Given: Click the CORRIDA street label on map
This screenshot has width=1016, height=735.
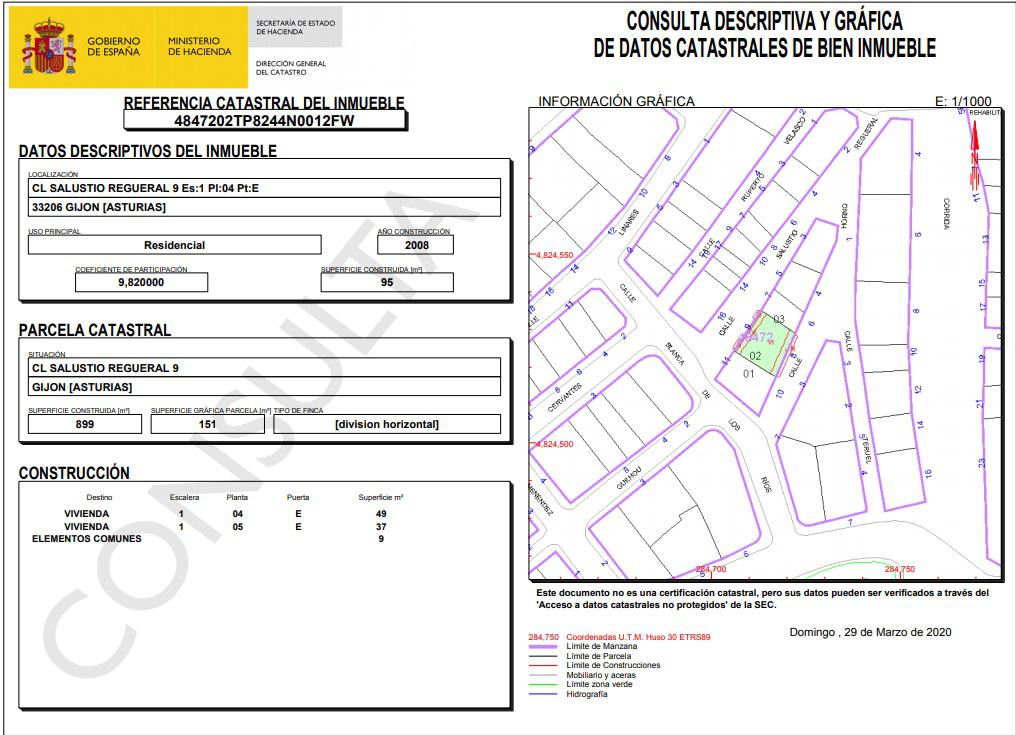Looking at the screenshot, I should click(947, 214).
